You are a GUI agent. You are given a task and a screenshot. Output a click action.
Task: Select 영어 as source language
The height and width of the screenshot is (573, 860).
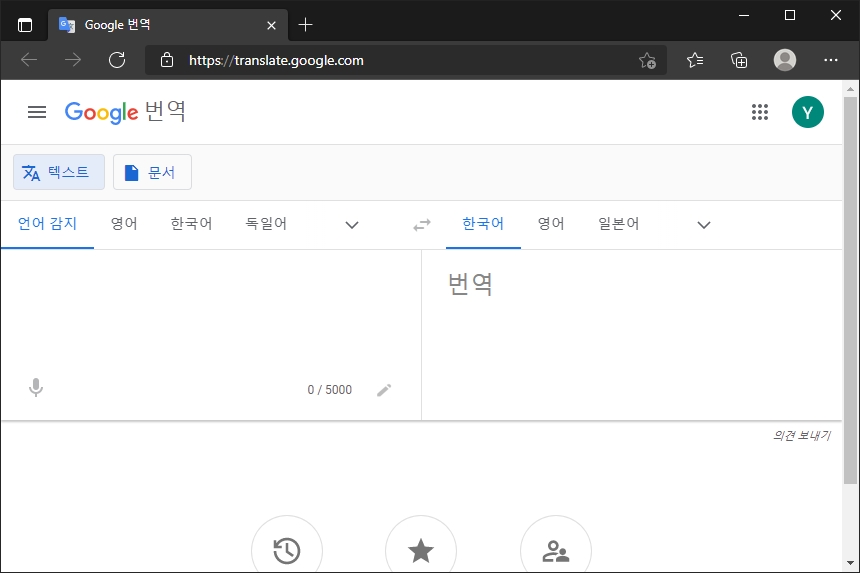(x=124, y=224)
